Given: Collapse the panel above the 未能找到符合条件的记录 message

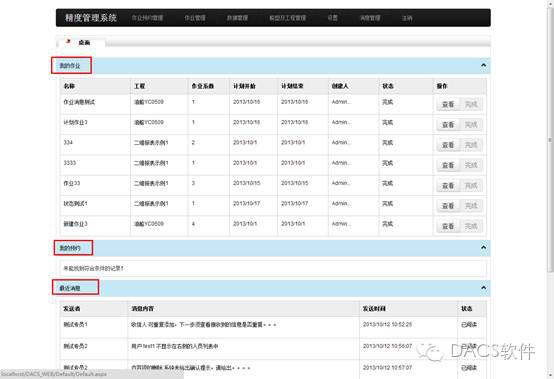Looking at the screenshot, I should (x=483, y=248).
